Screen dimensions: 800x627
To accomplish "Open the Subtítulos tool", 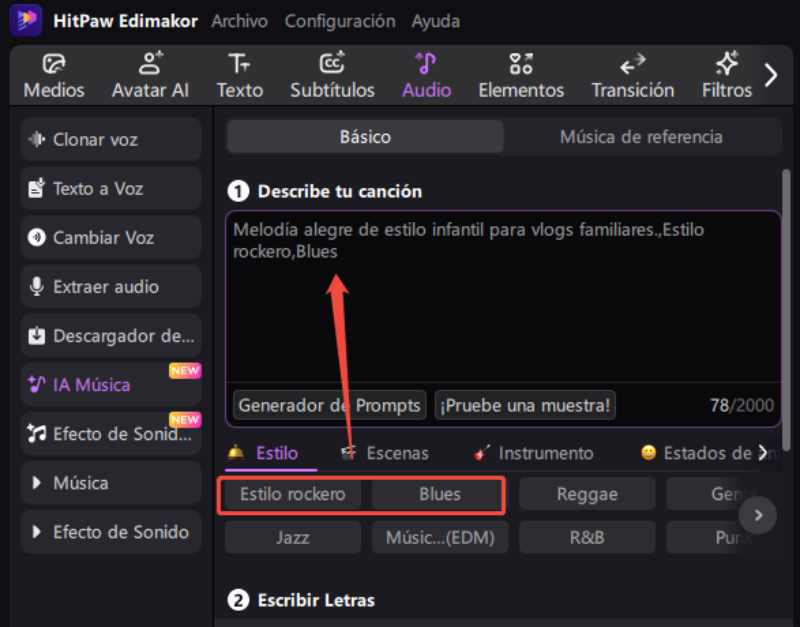I will 332,77.
